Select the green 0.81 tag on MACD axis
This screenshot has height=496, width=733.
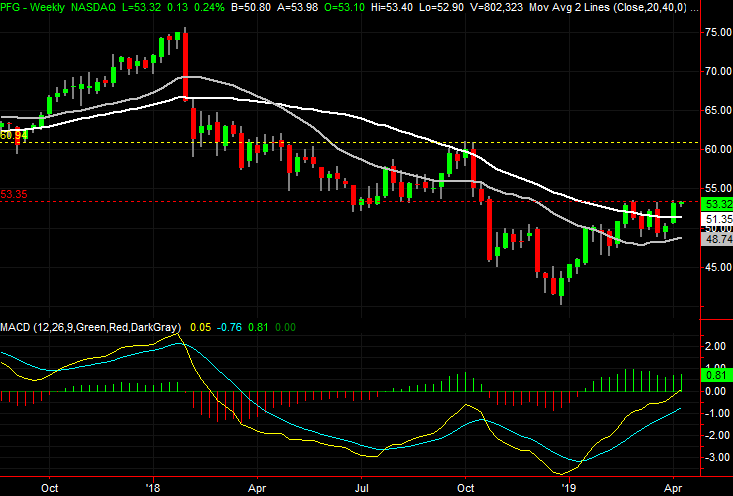point(715,375)
